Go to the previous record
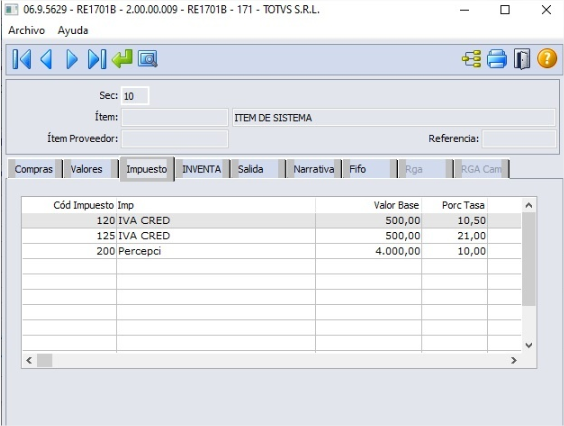 46,59
